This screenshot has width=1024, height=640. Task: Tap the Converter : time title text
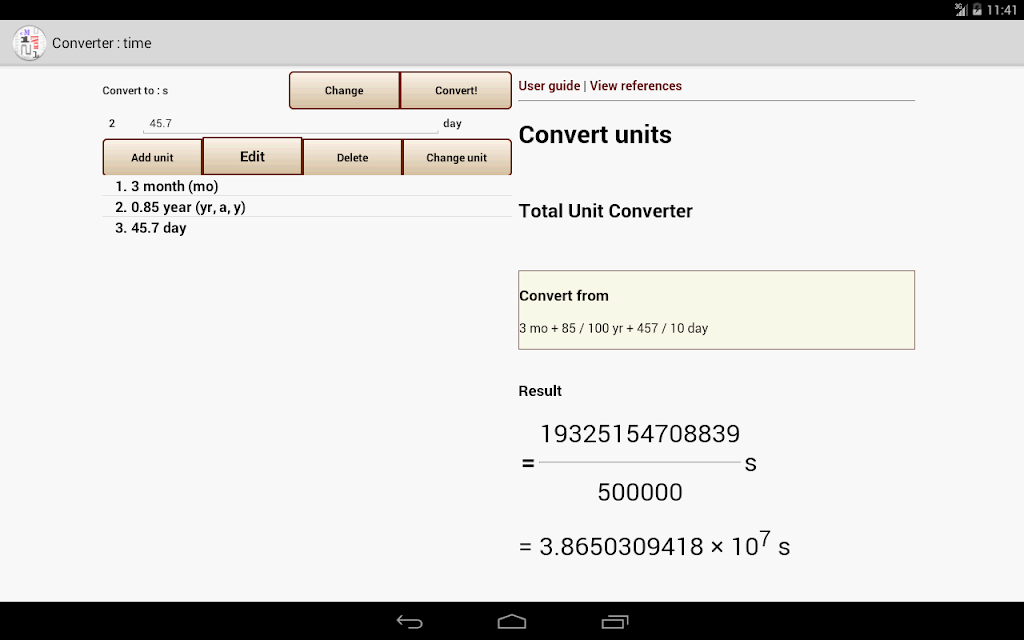click(102, 43)
